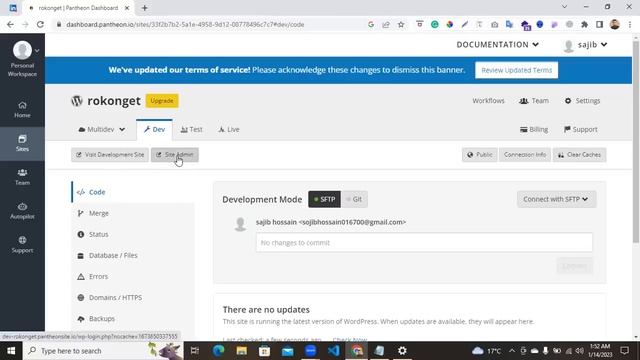This screenshot has height=360, width=640.
Task: Select Code in the Dev side menu
Action: tap(132, 192)
